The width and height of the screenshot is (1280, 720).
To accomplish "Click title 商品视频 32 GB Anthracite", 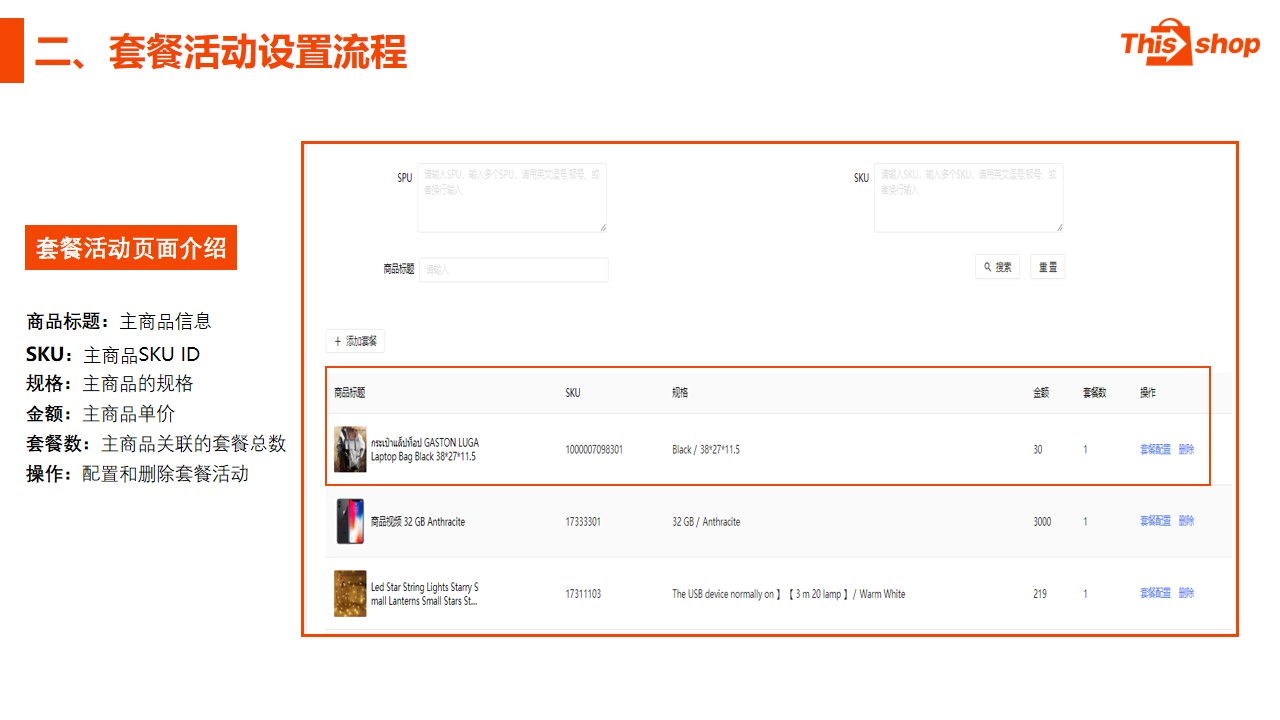I will (x=418, y=522).
